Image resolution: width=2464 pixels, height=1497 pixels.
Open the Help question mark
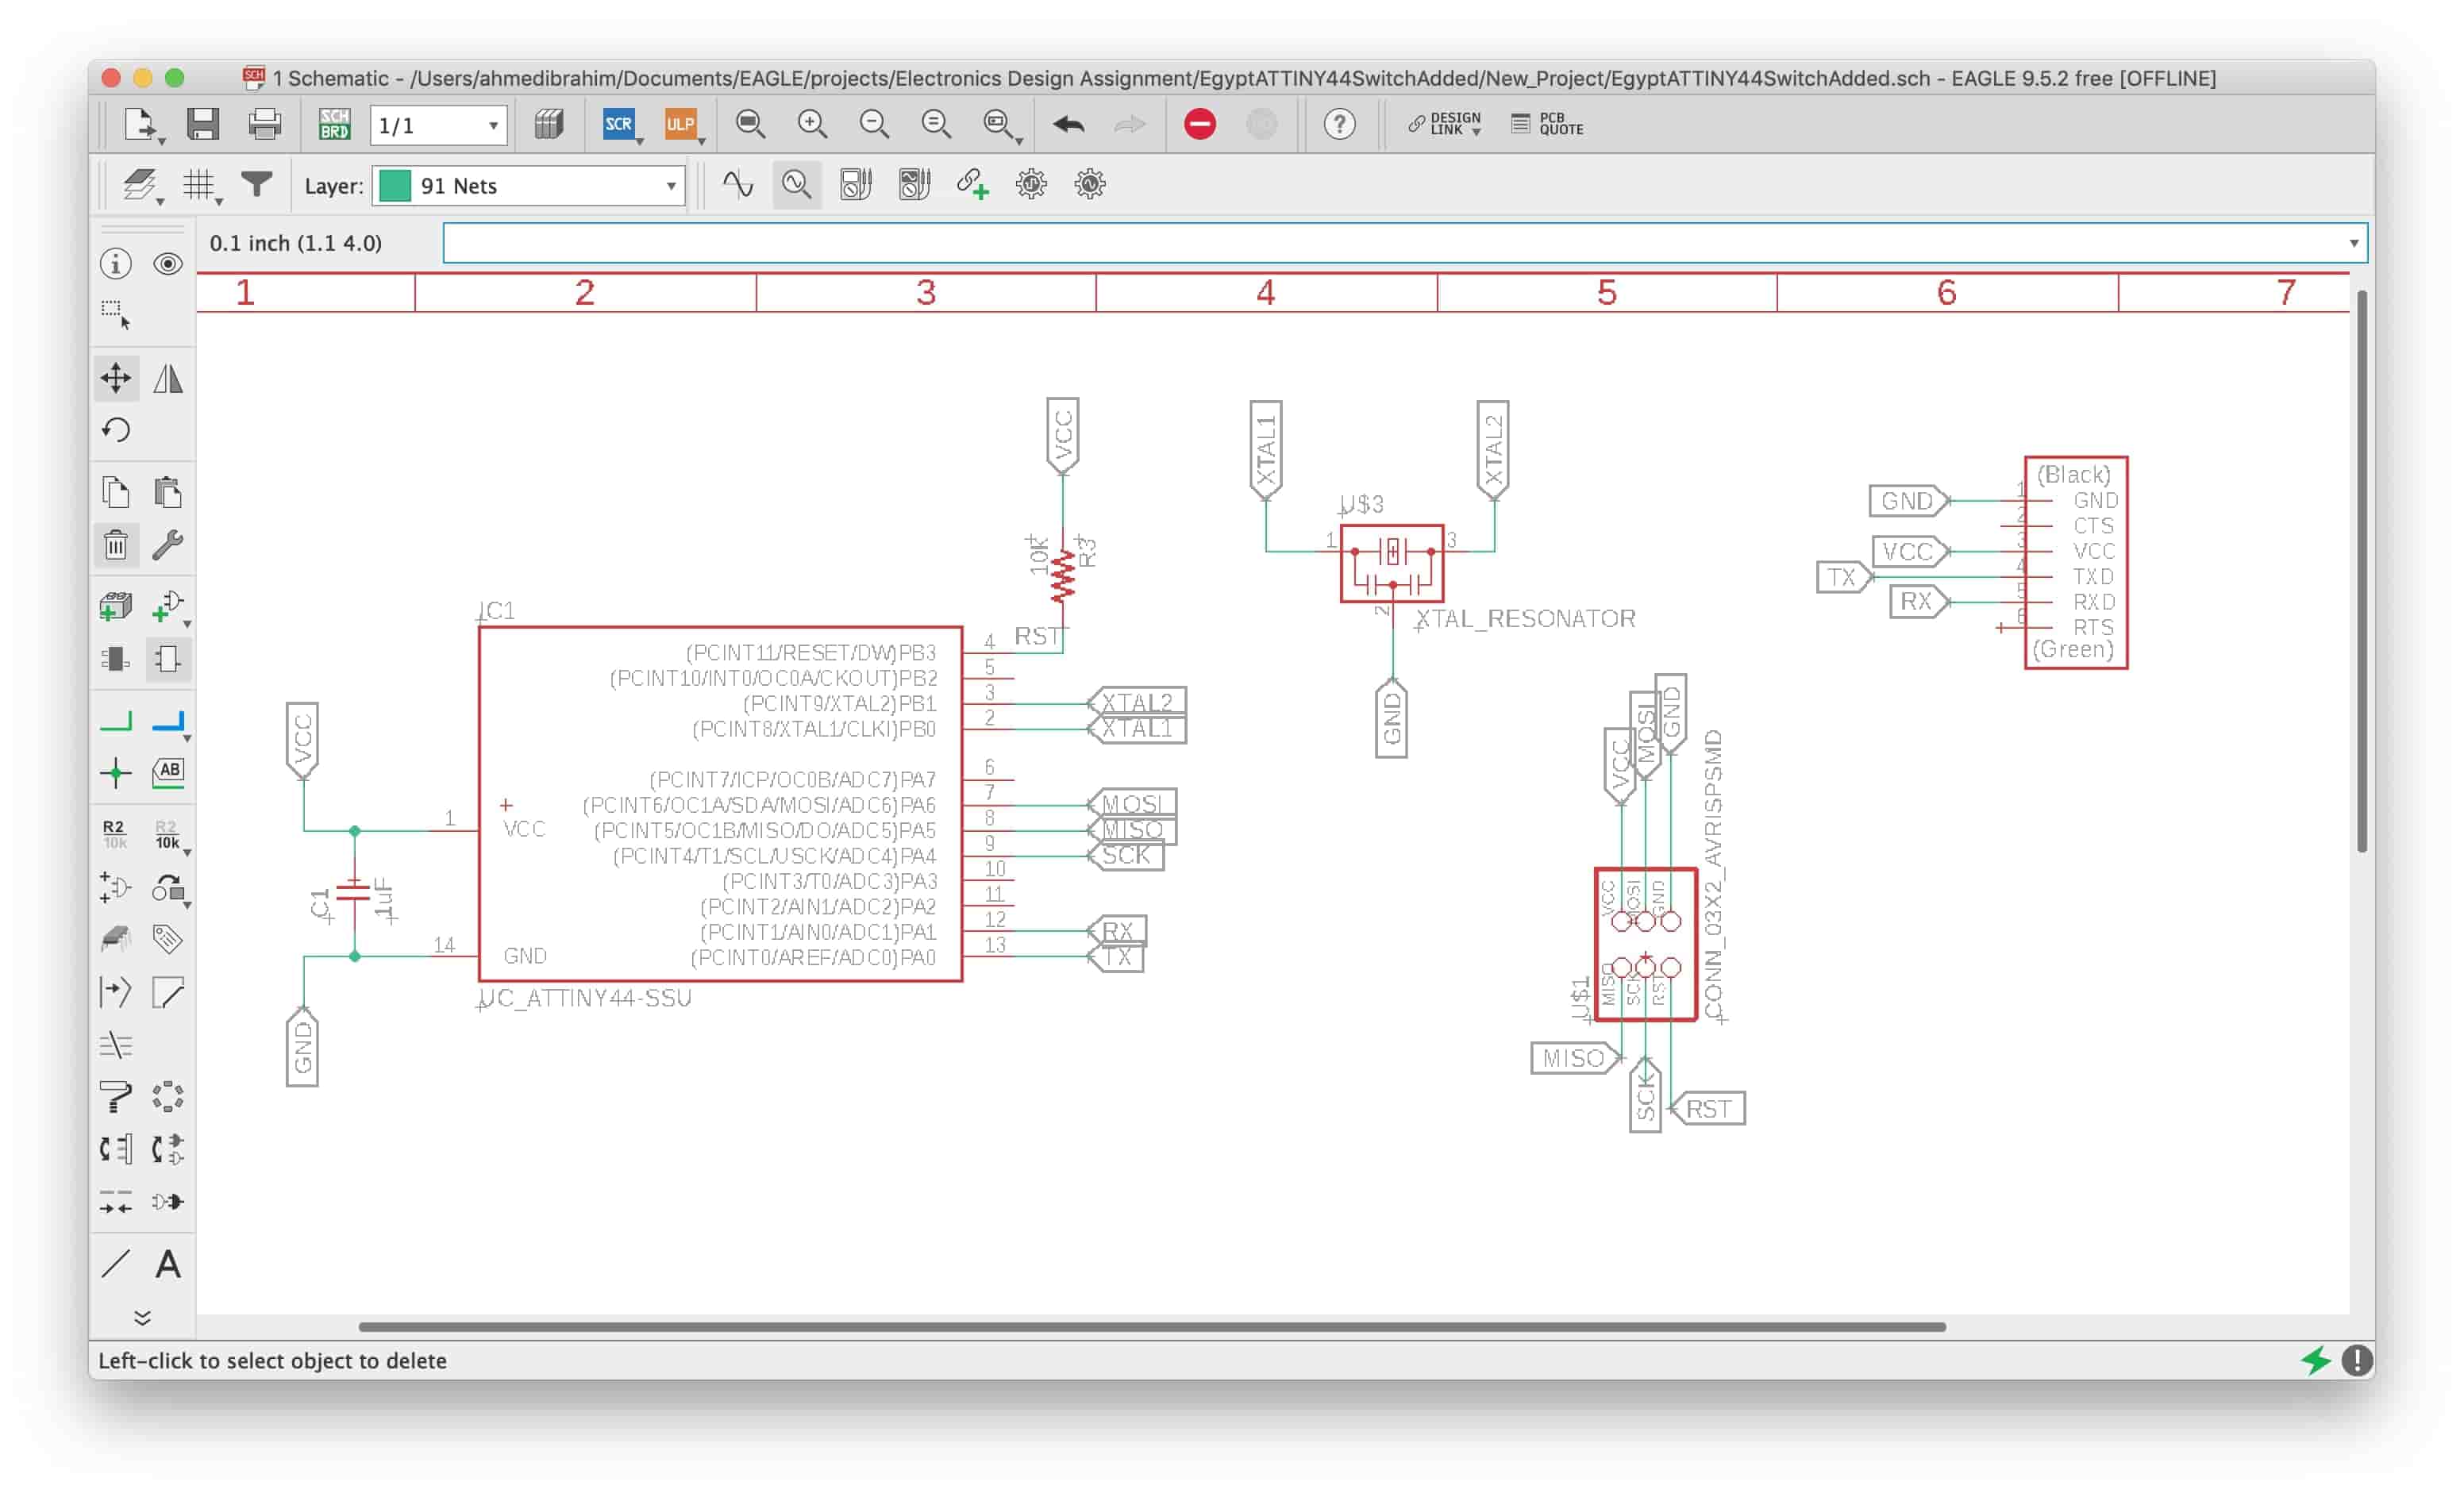1339,125
